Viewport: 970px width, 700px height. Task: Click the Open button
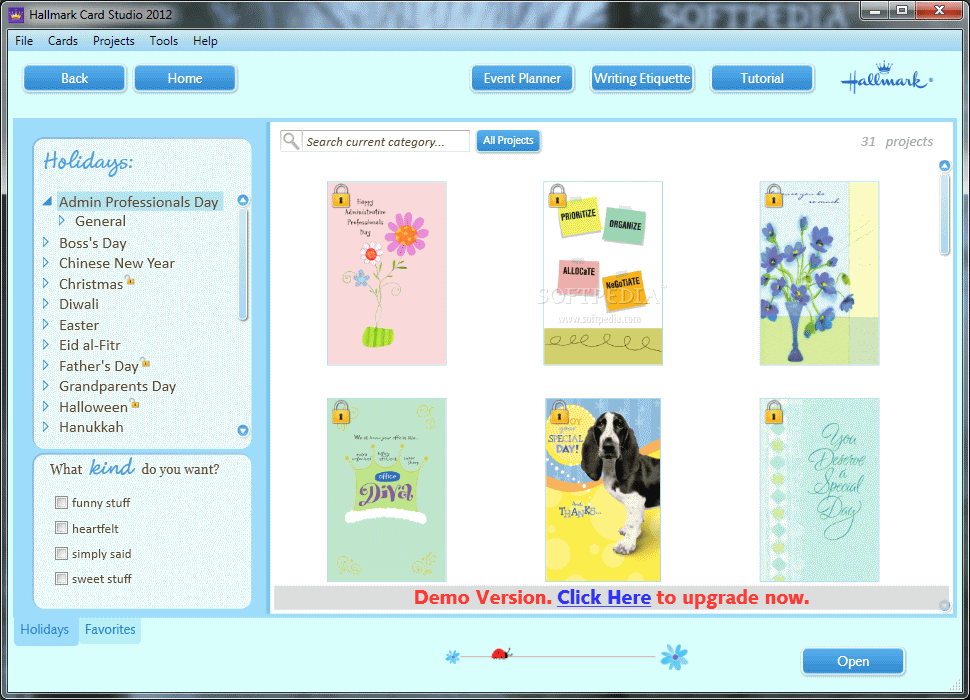point(853,661)
